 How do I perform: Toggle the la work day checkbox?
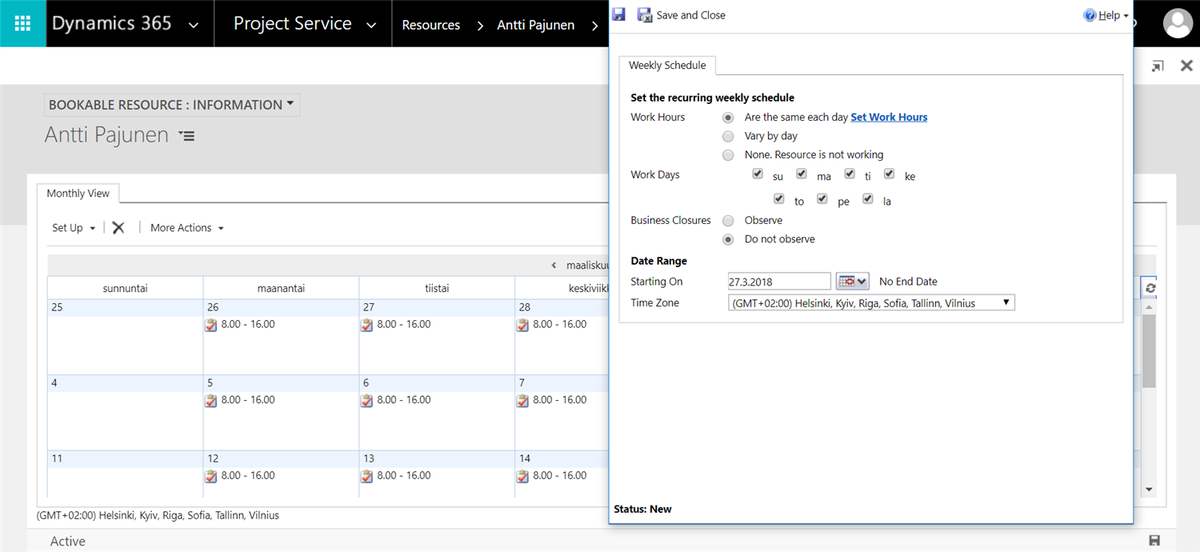(868, 199)
